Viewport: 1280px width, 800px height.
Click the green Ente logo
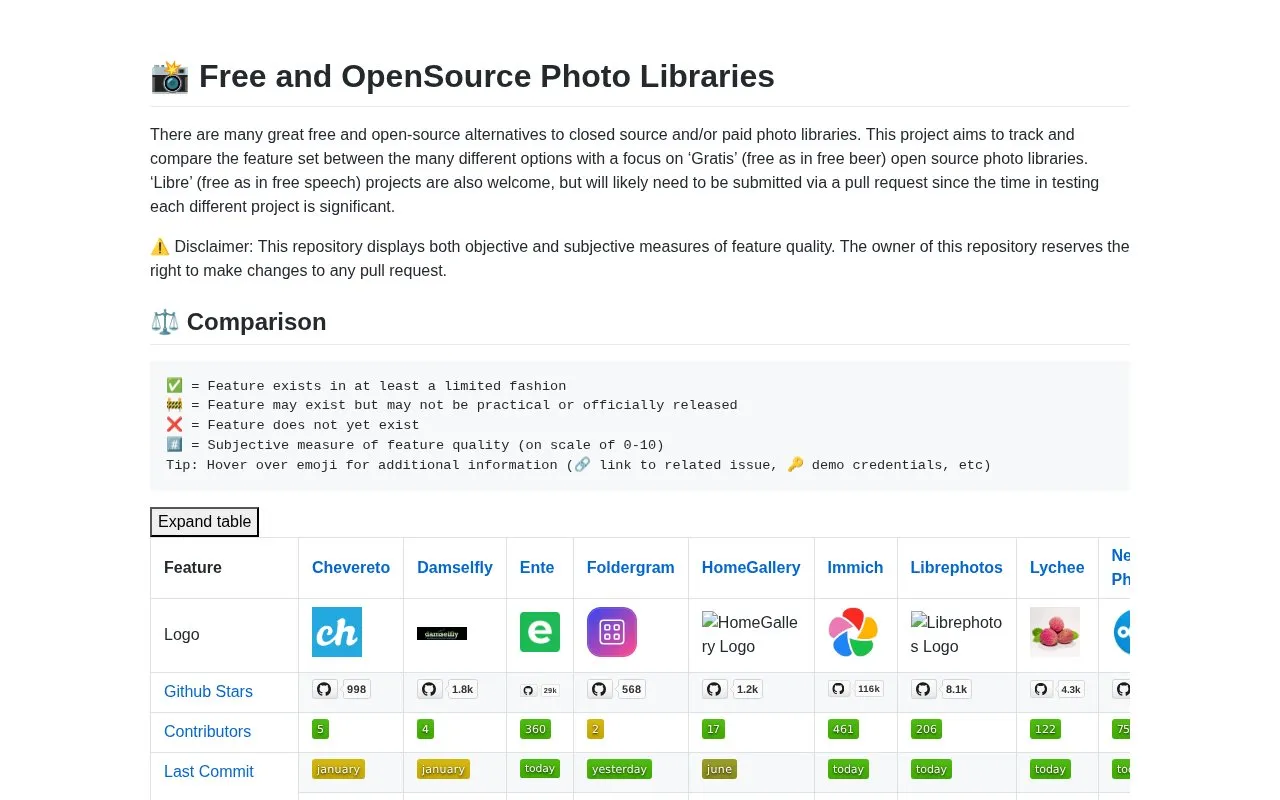(x=540, y=632)
